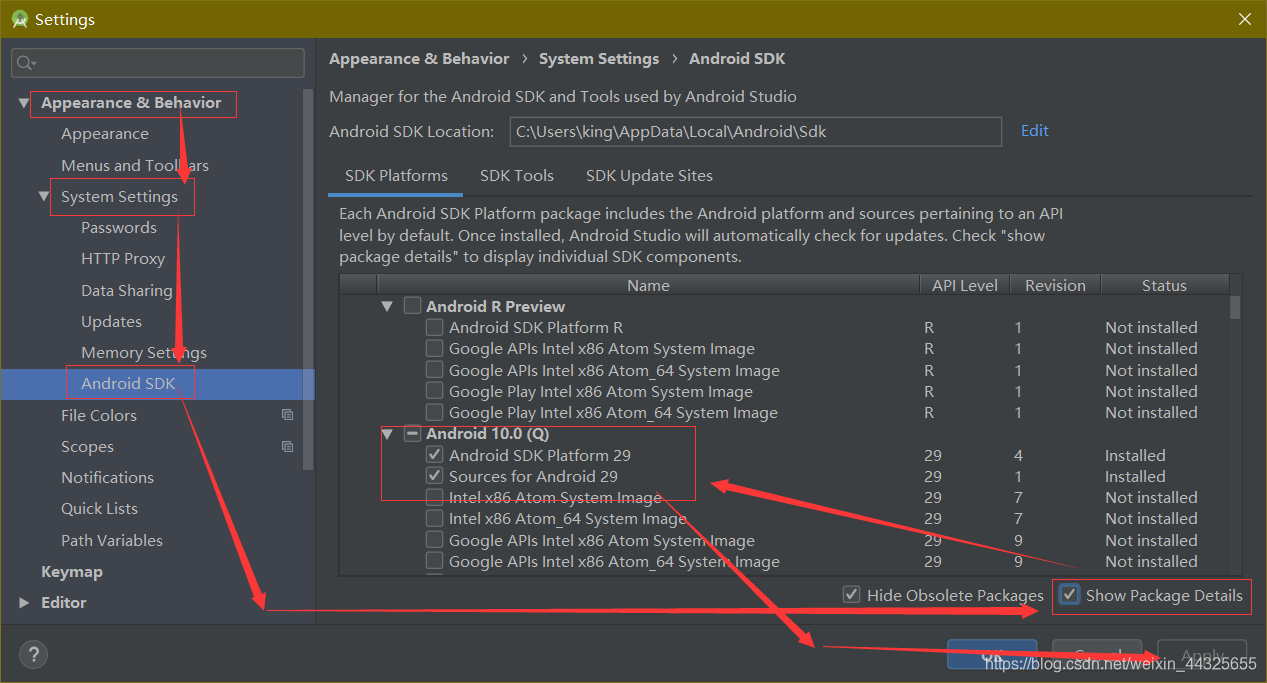
Task: Check Android SDK Platform R
Action: pyautogui.click(x=434, y=327)
